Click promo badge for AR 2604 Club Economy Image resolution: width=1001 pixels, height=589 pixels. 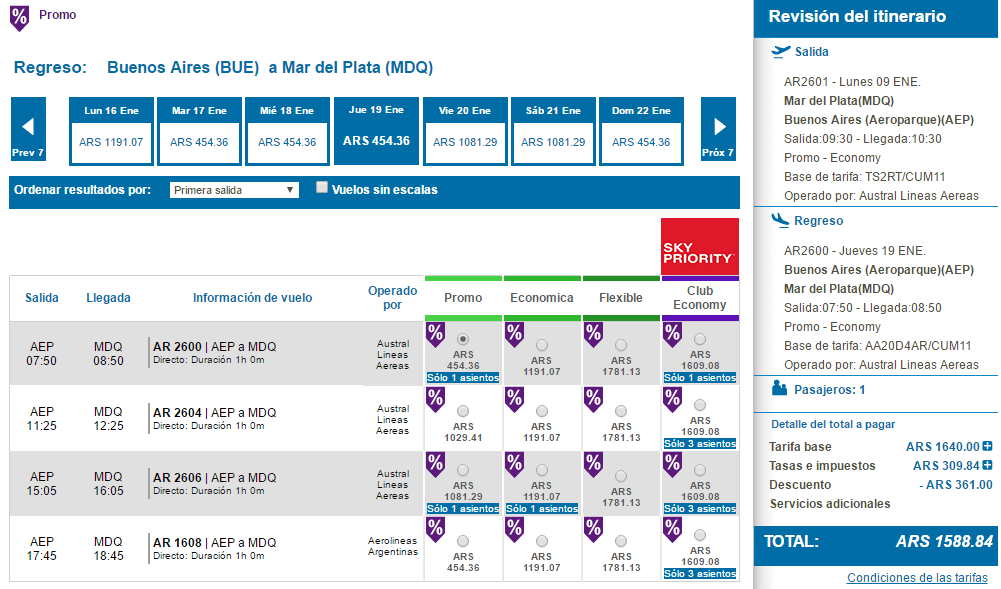point(672,400)
